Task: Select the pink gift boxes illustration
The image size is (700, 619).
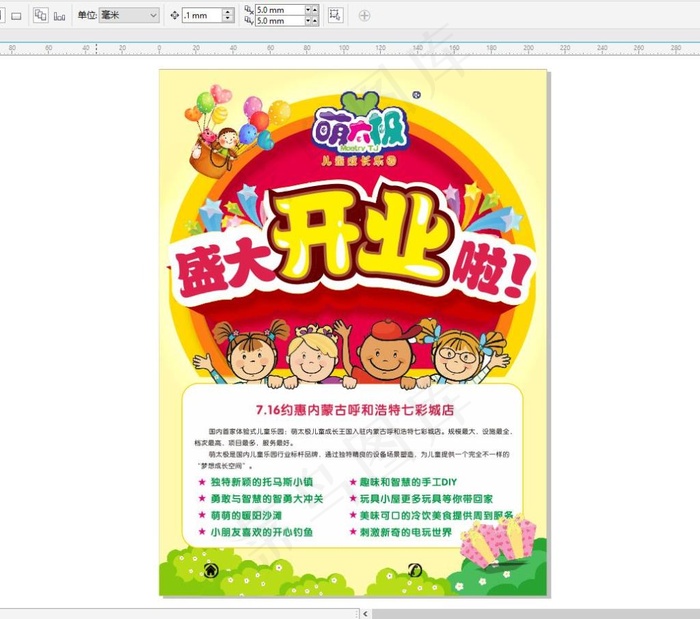Action: pos(498,541)
